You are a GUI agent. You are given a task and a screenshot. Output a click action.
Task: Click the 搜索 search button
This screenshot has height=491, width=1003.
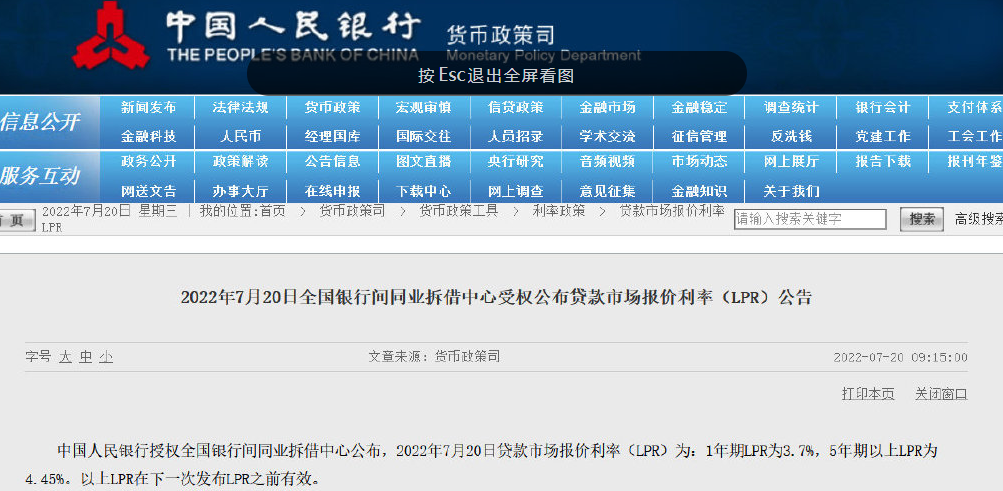pos(922,219)
